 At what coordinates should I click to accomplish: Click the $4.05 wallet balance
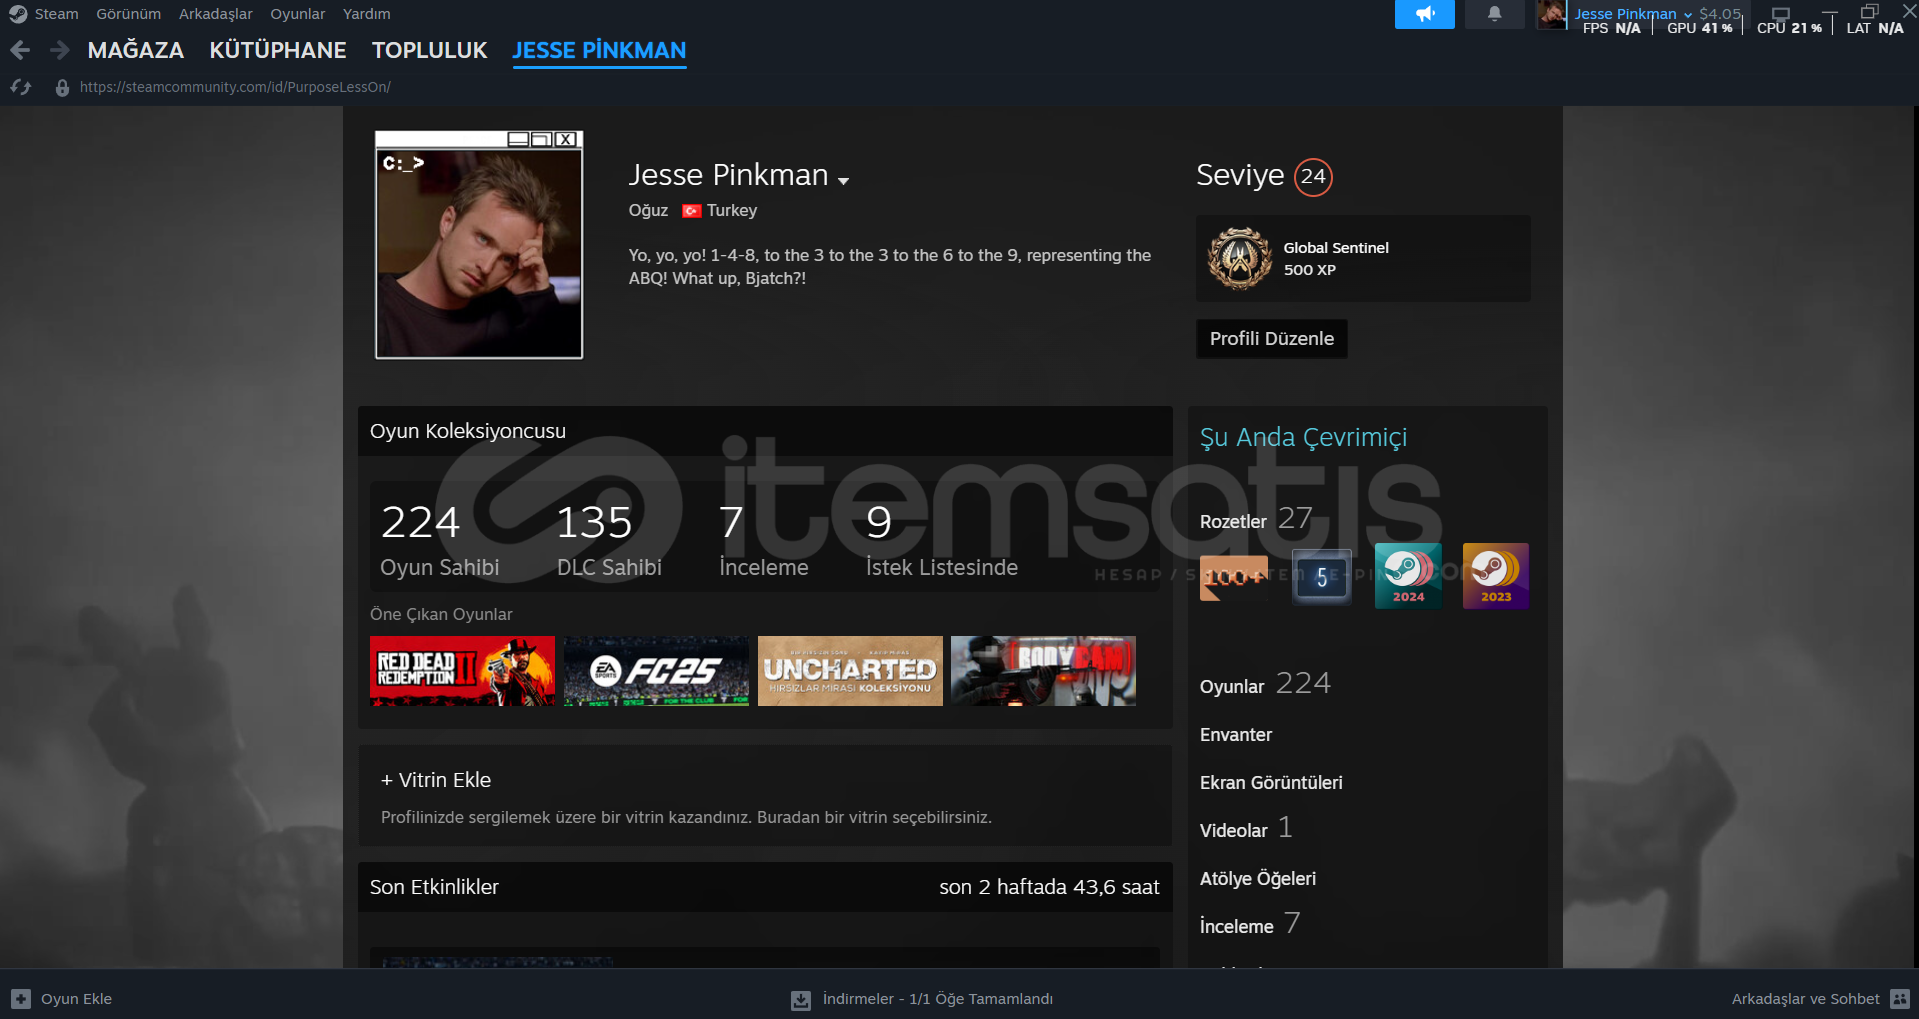tap(1720, 14)
